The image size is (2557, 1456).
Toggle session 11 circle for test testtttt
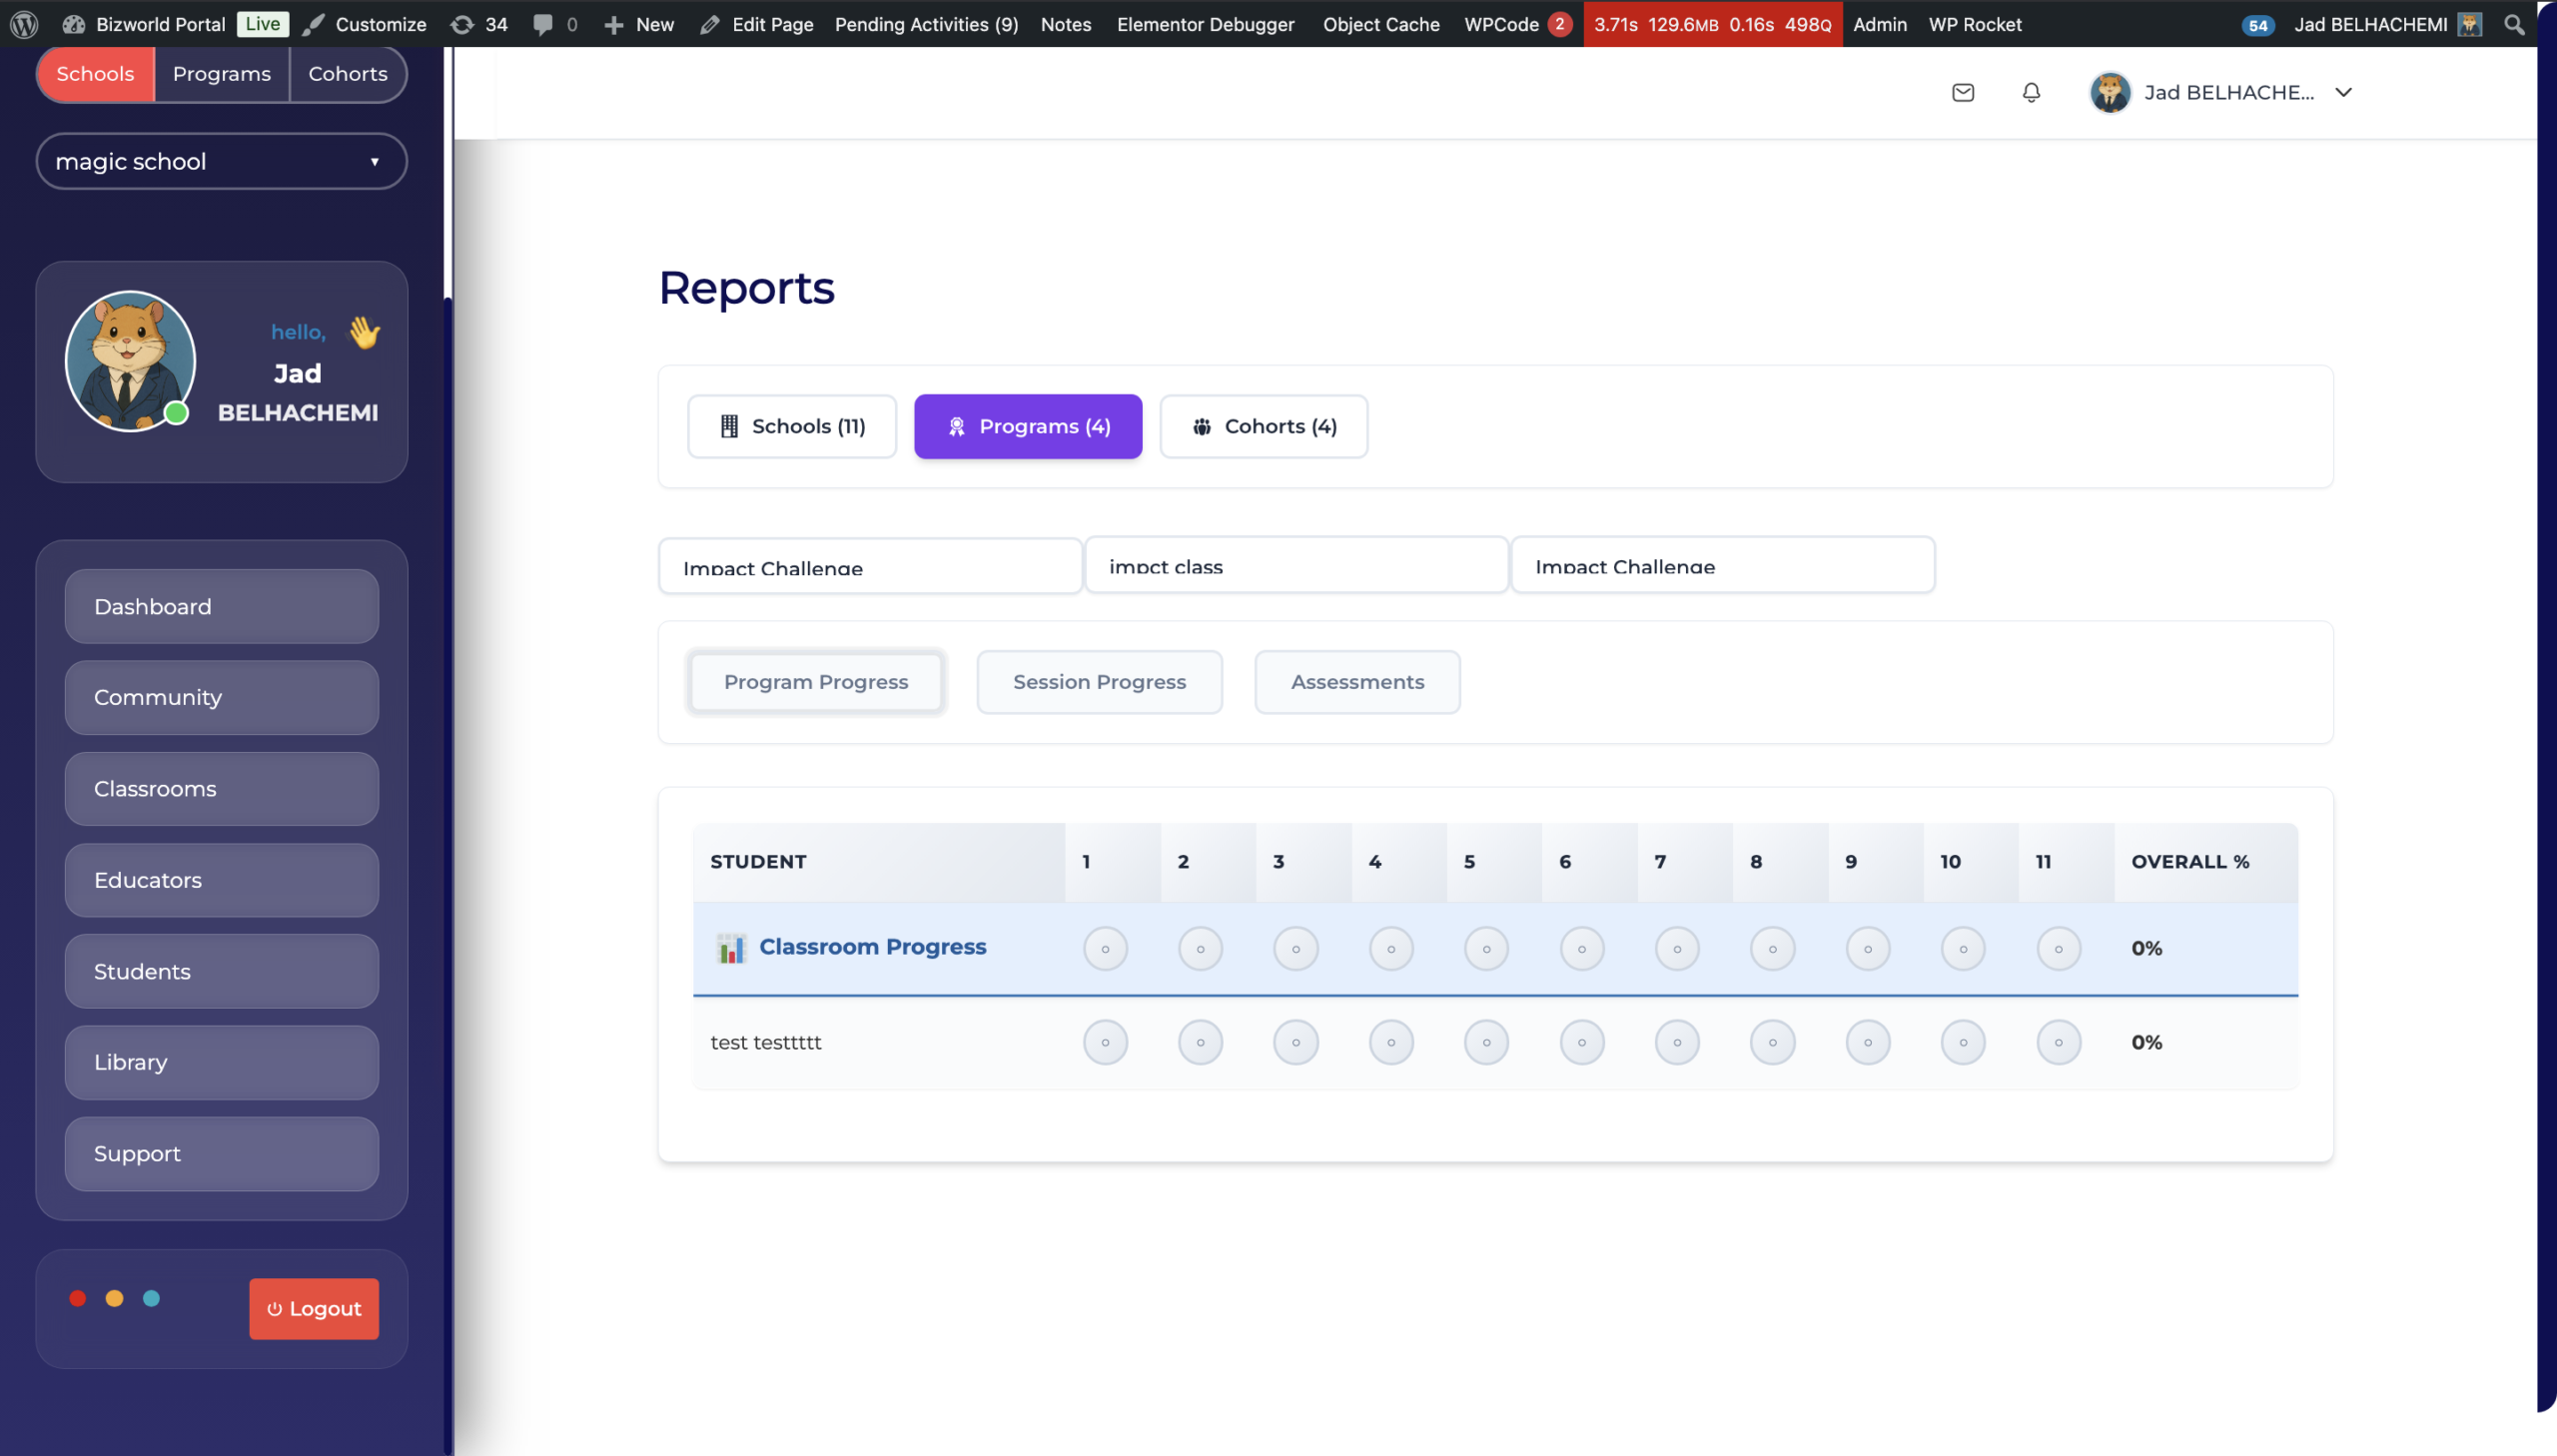2058,1042
